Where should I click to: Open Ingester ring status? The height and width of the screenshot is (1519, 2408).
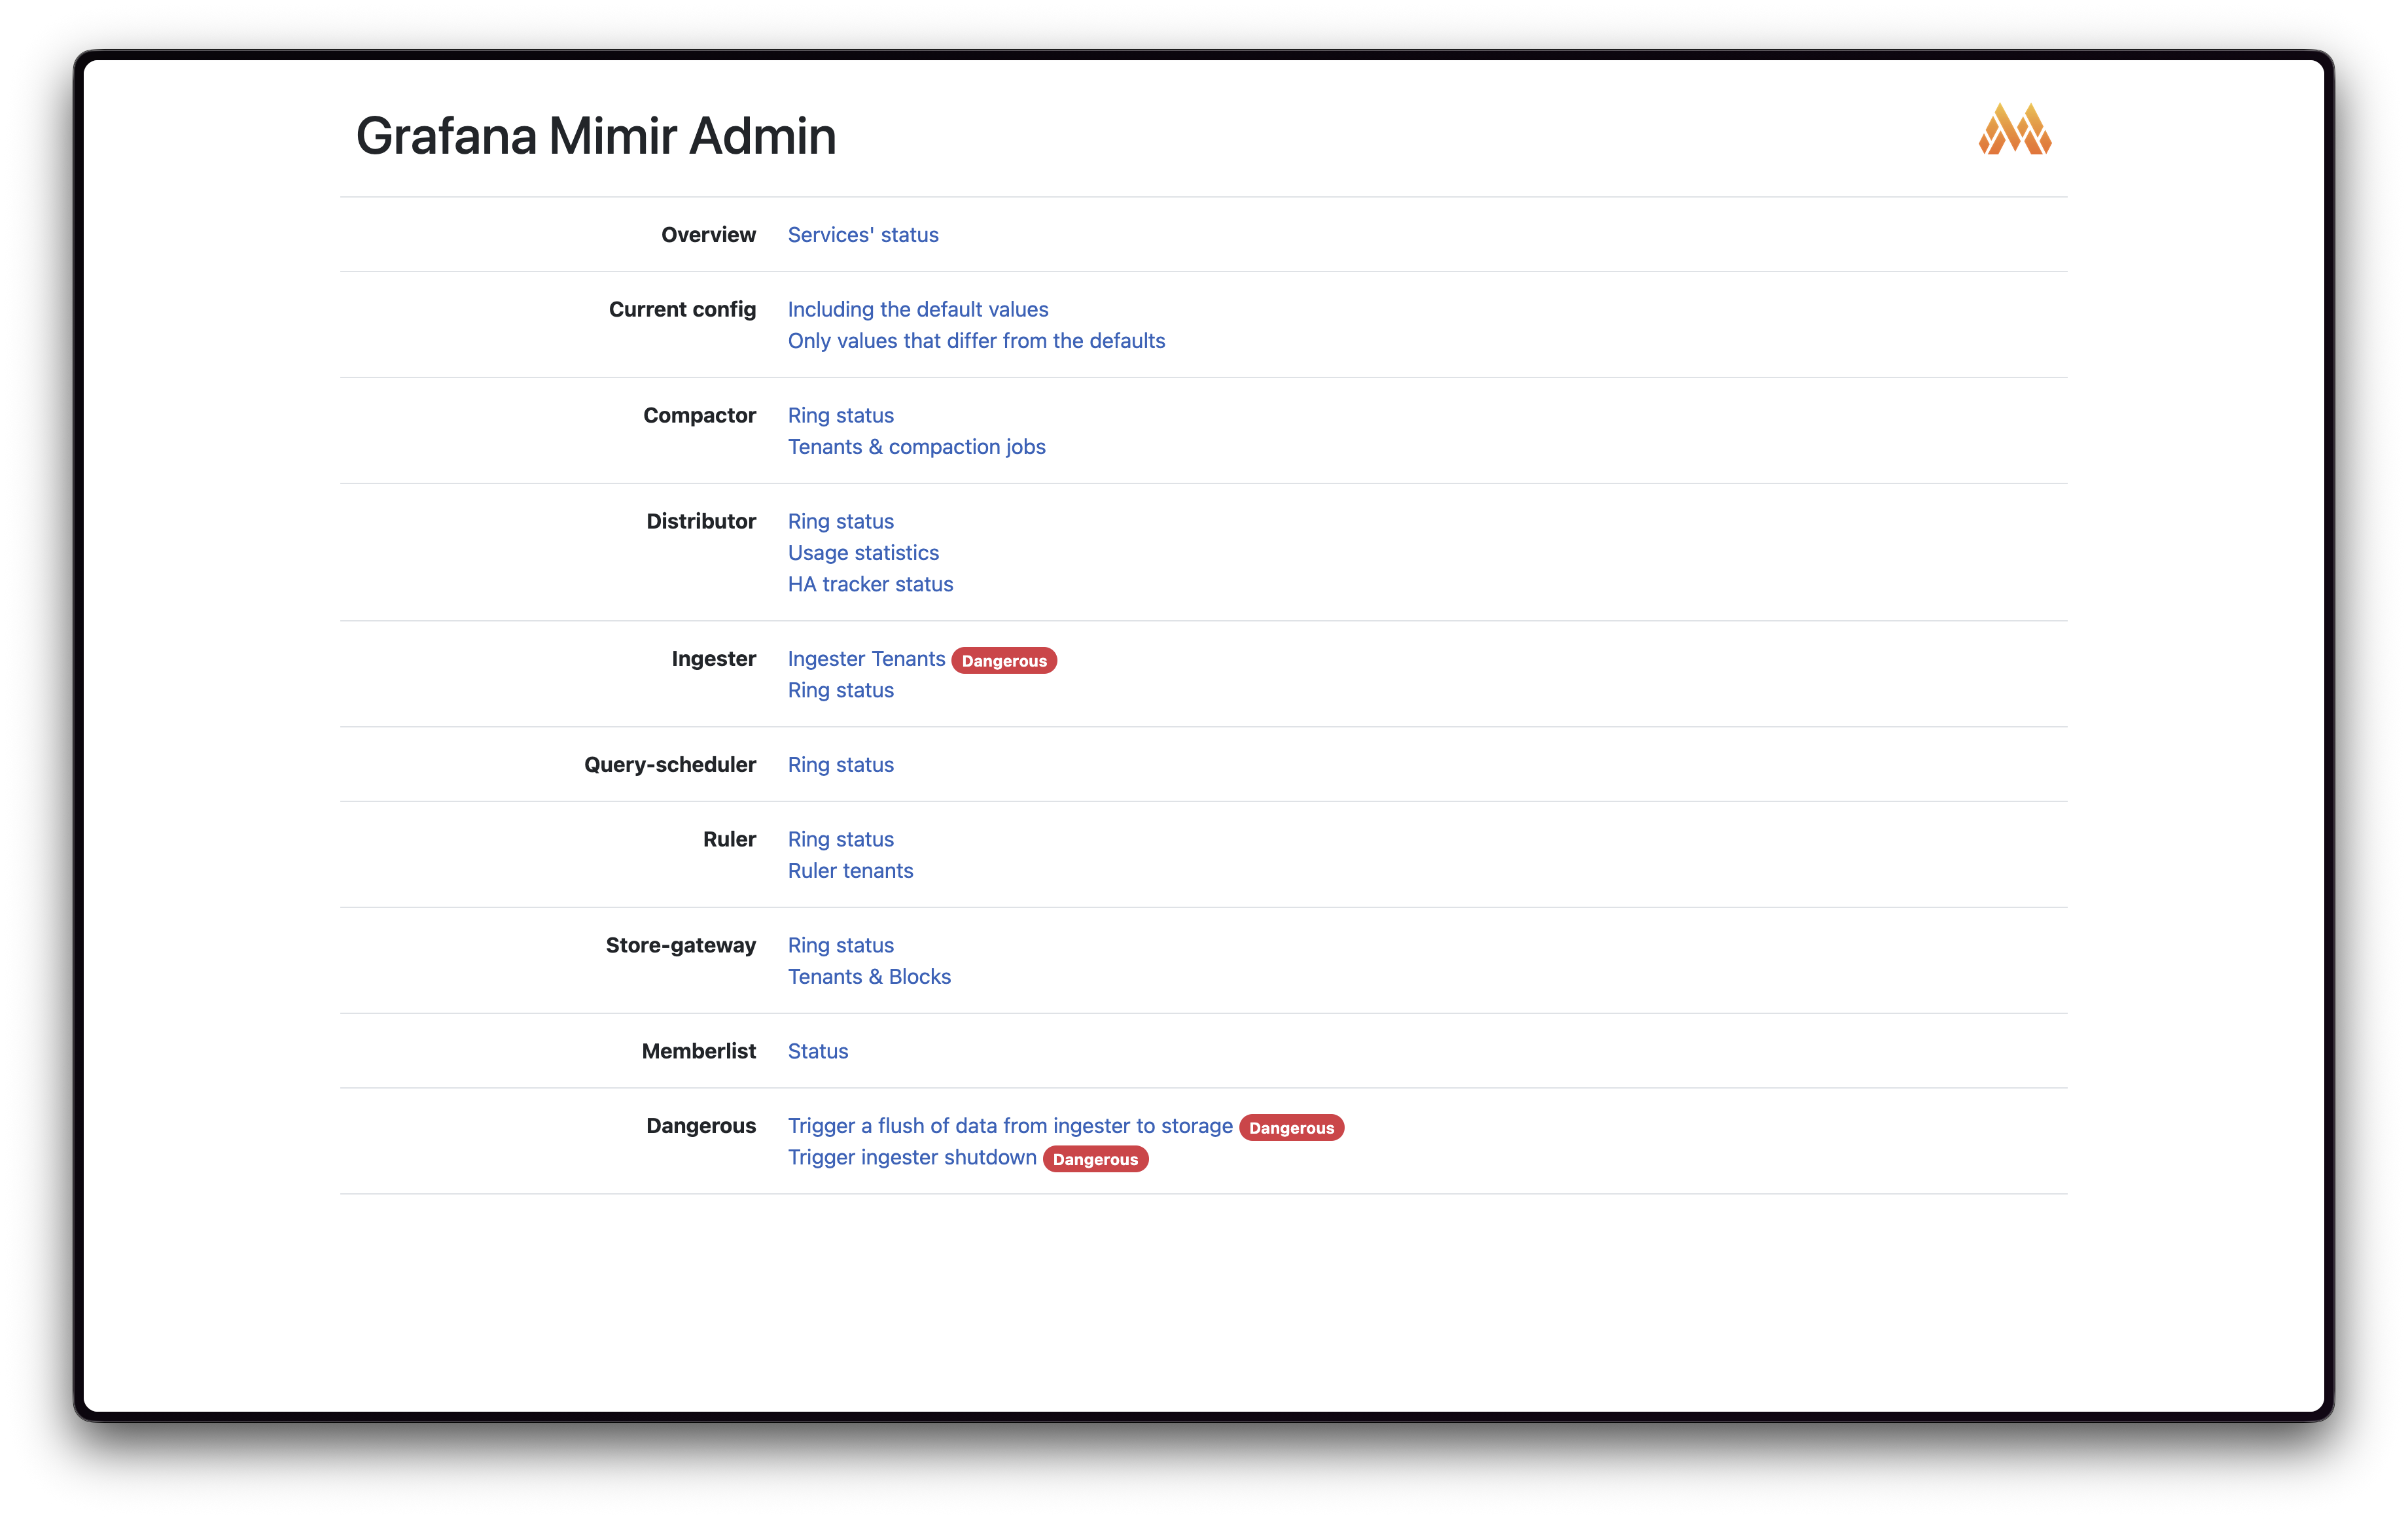(840, 690)
